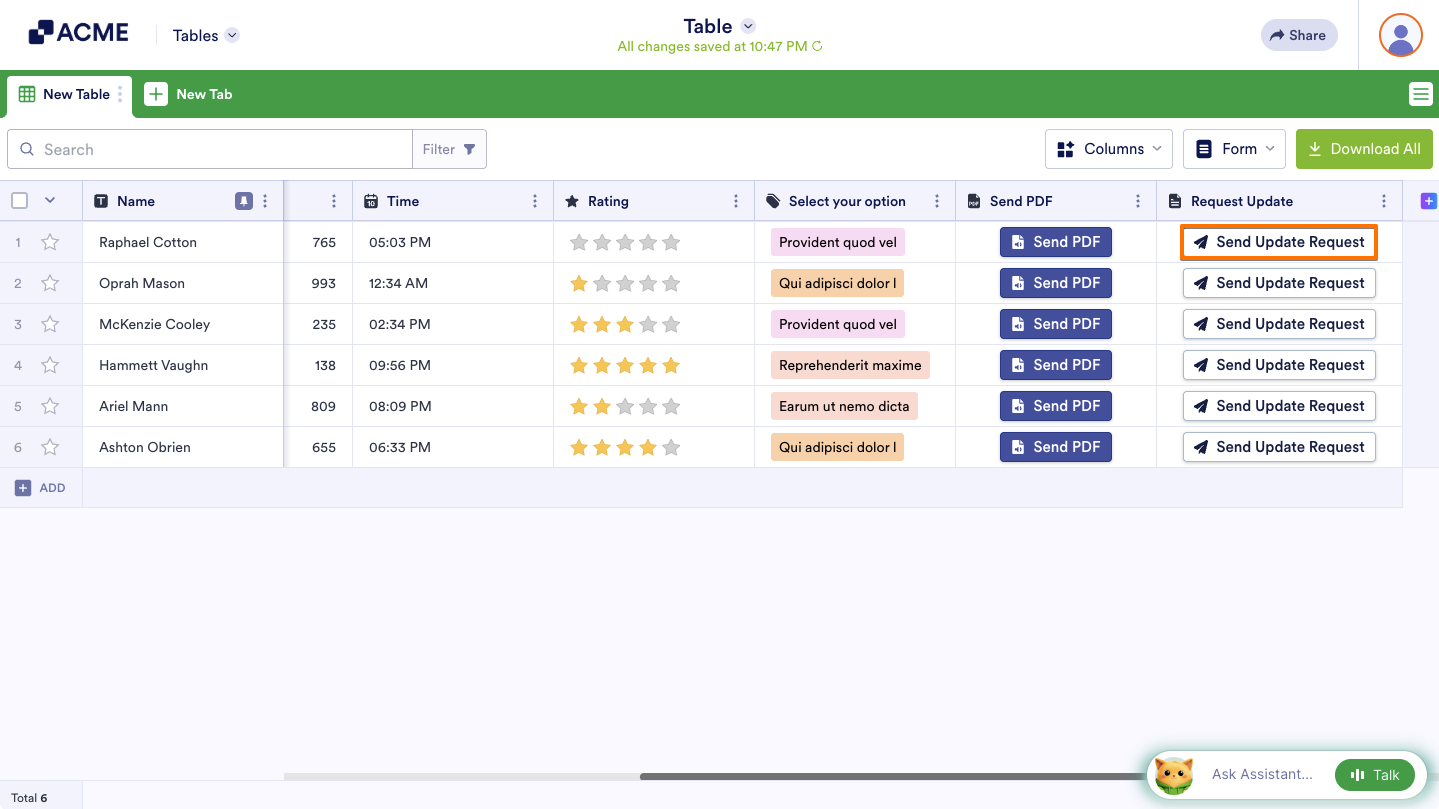Open Time column options dots
This screenshot has height=809, width=1439.
[535, 201]
